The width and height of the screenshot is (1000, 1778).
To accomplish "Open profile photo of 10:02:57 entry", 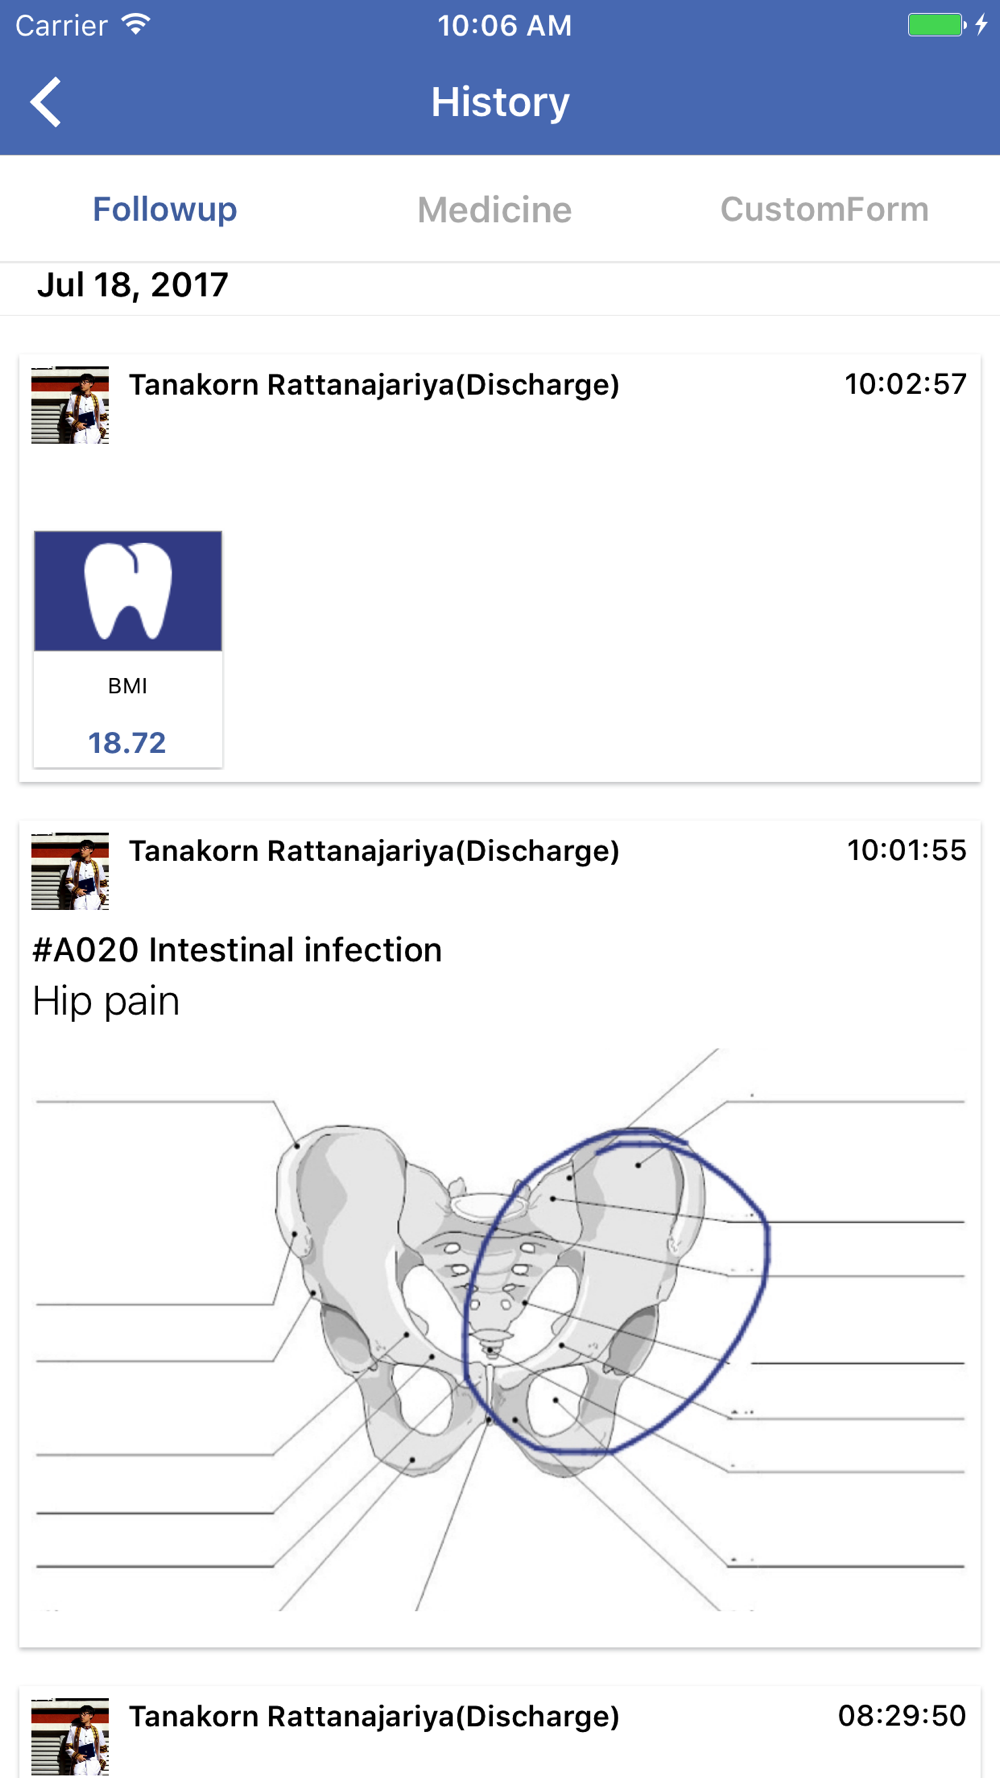I will coord(70,405).
